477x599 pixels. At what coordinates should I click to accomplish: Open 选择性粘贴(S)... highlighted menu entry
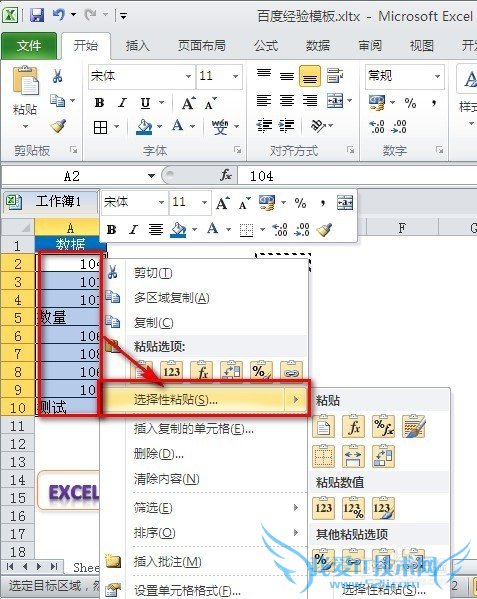204,400
